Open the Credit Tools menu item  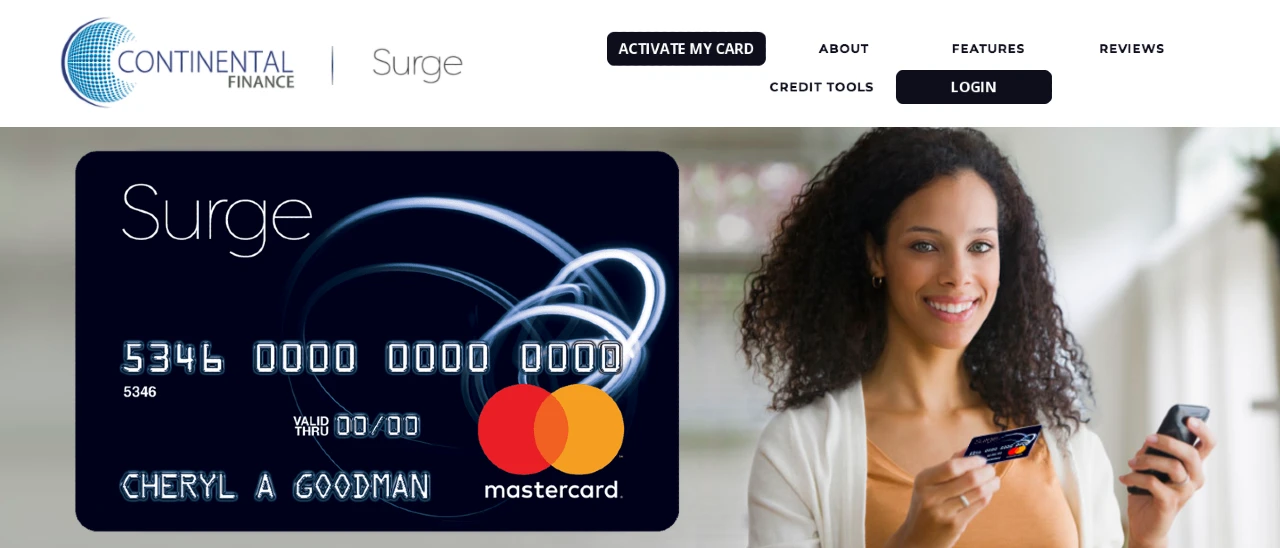click(821, 87)
